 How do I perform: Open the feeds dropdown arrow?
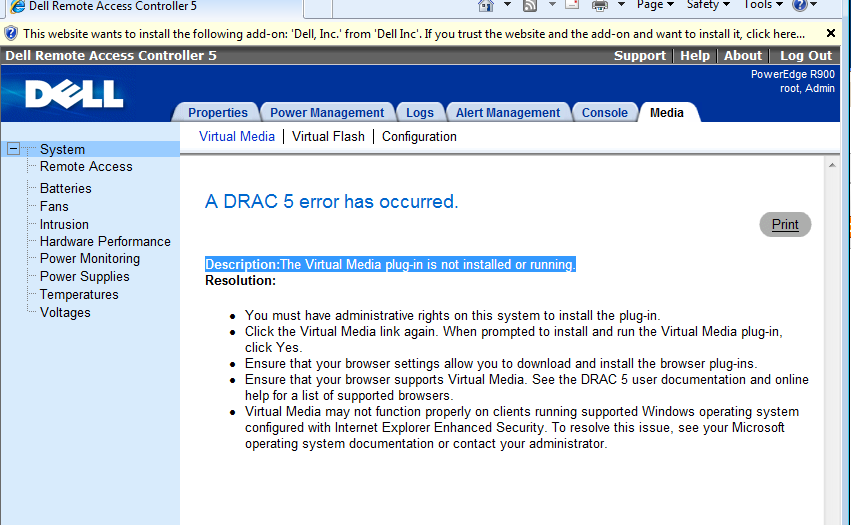pyautogui.click(x=552, y=5)
